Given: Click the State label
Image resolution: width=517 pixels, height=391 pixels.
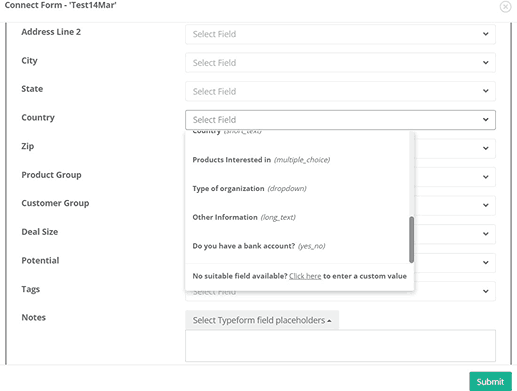Looking at the screenshot, I should pyautogui.click(x=32, y=89).
